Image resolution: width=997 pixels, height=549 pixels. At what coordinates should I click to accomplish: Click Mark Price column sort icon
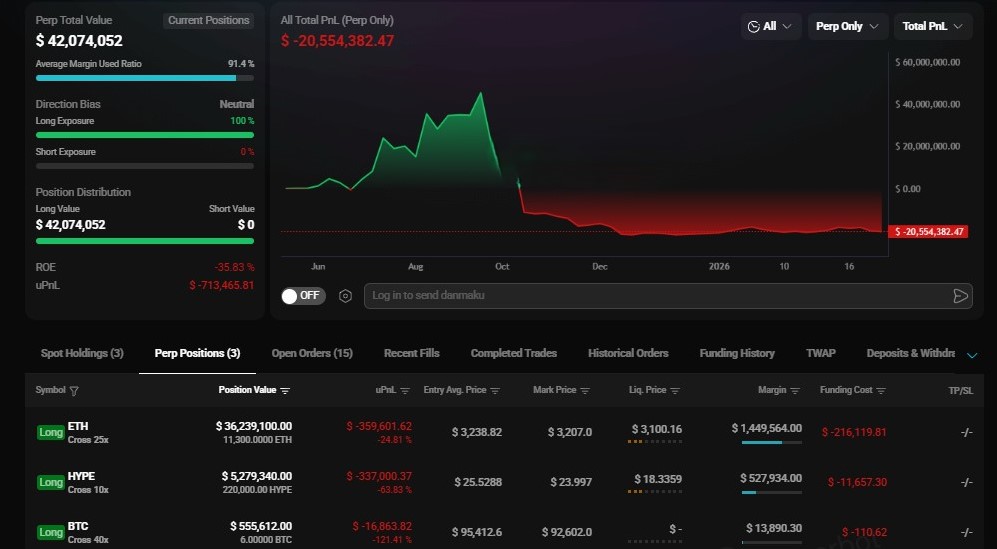point(585,391)
